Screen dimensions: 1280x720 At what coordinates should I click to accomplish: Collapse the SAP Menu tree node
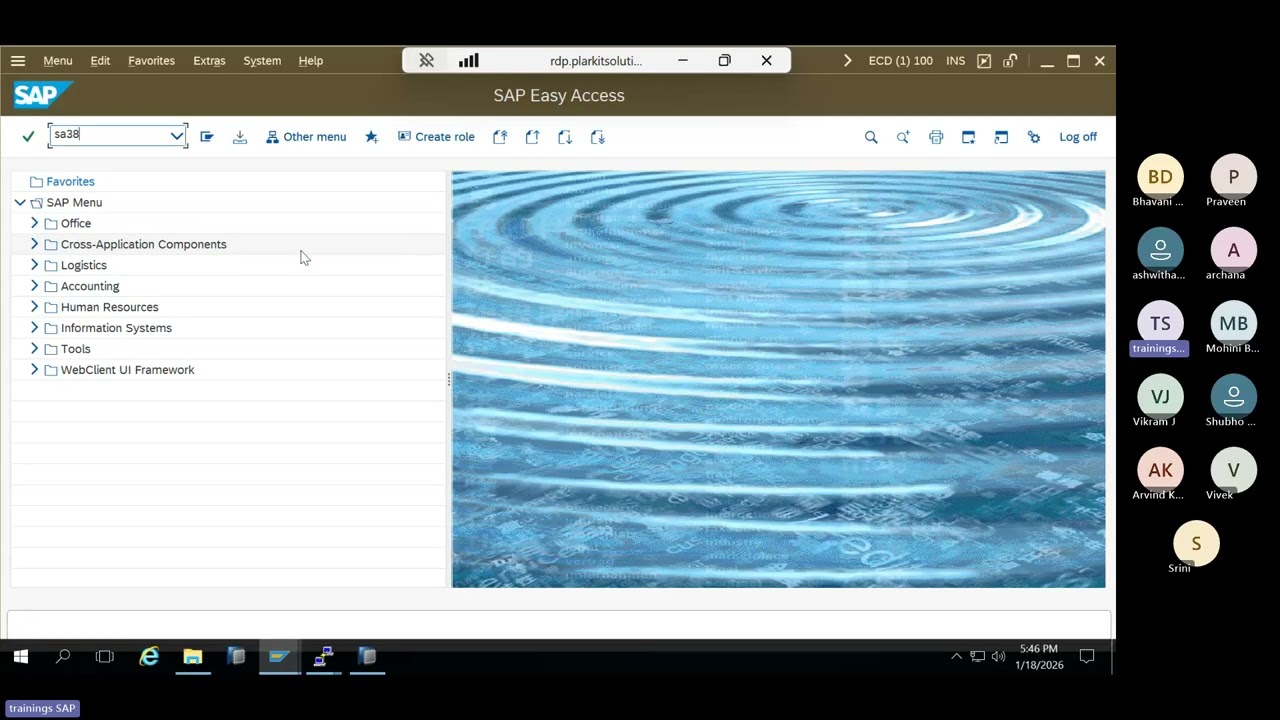tap(20, 202)
